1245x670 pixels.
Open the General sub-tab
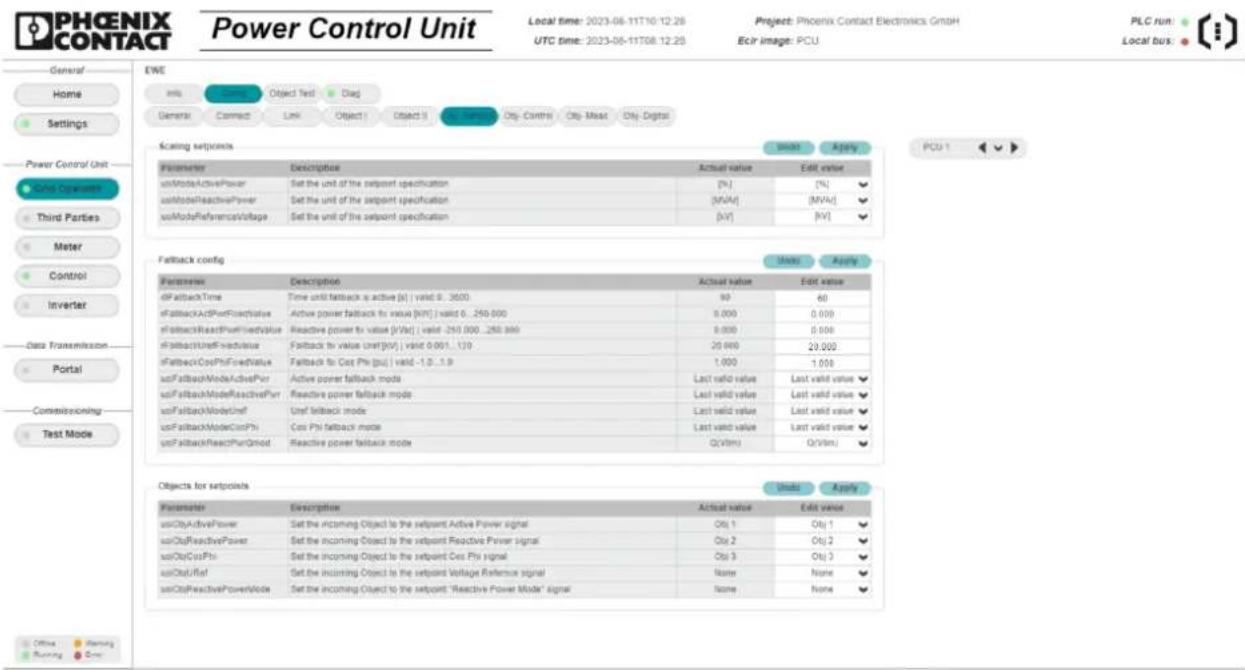click(175, 116)
